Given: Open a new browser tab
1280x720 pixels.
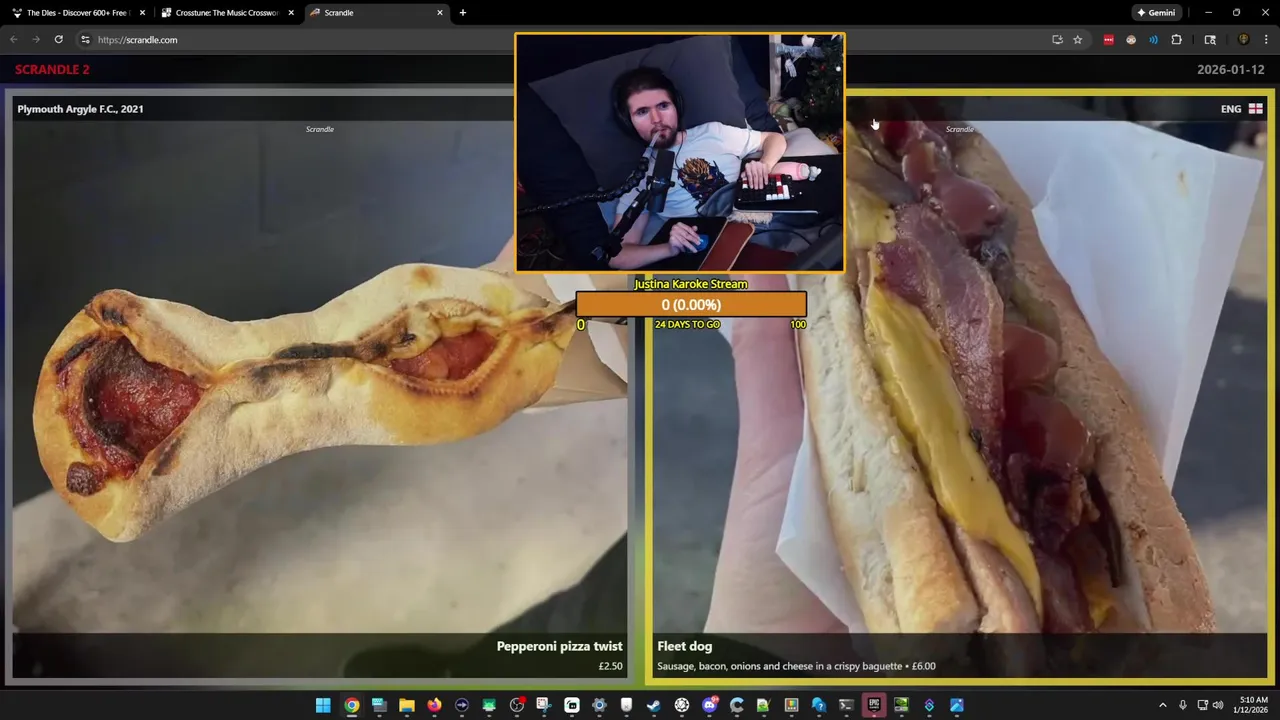Looking at the screenshot, I should coord(462,13).
